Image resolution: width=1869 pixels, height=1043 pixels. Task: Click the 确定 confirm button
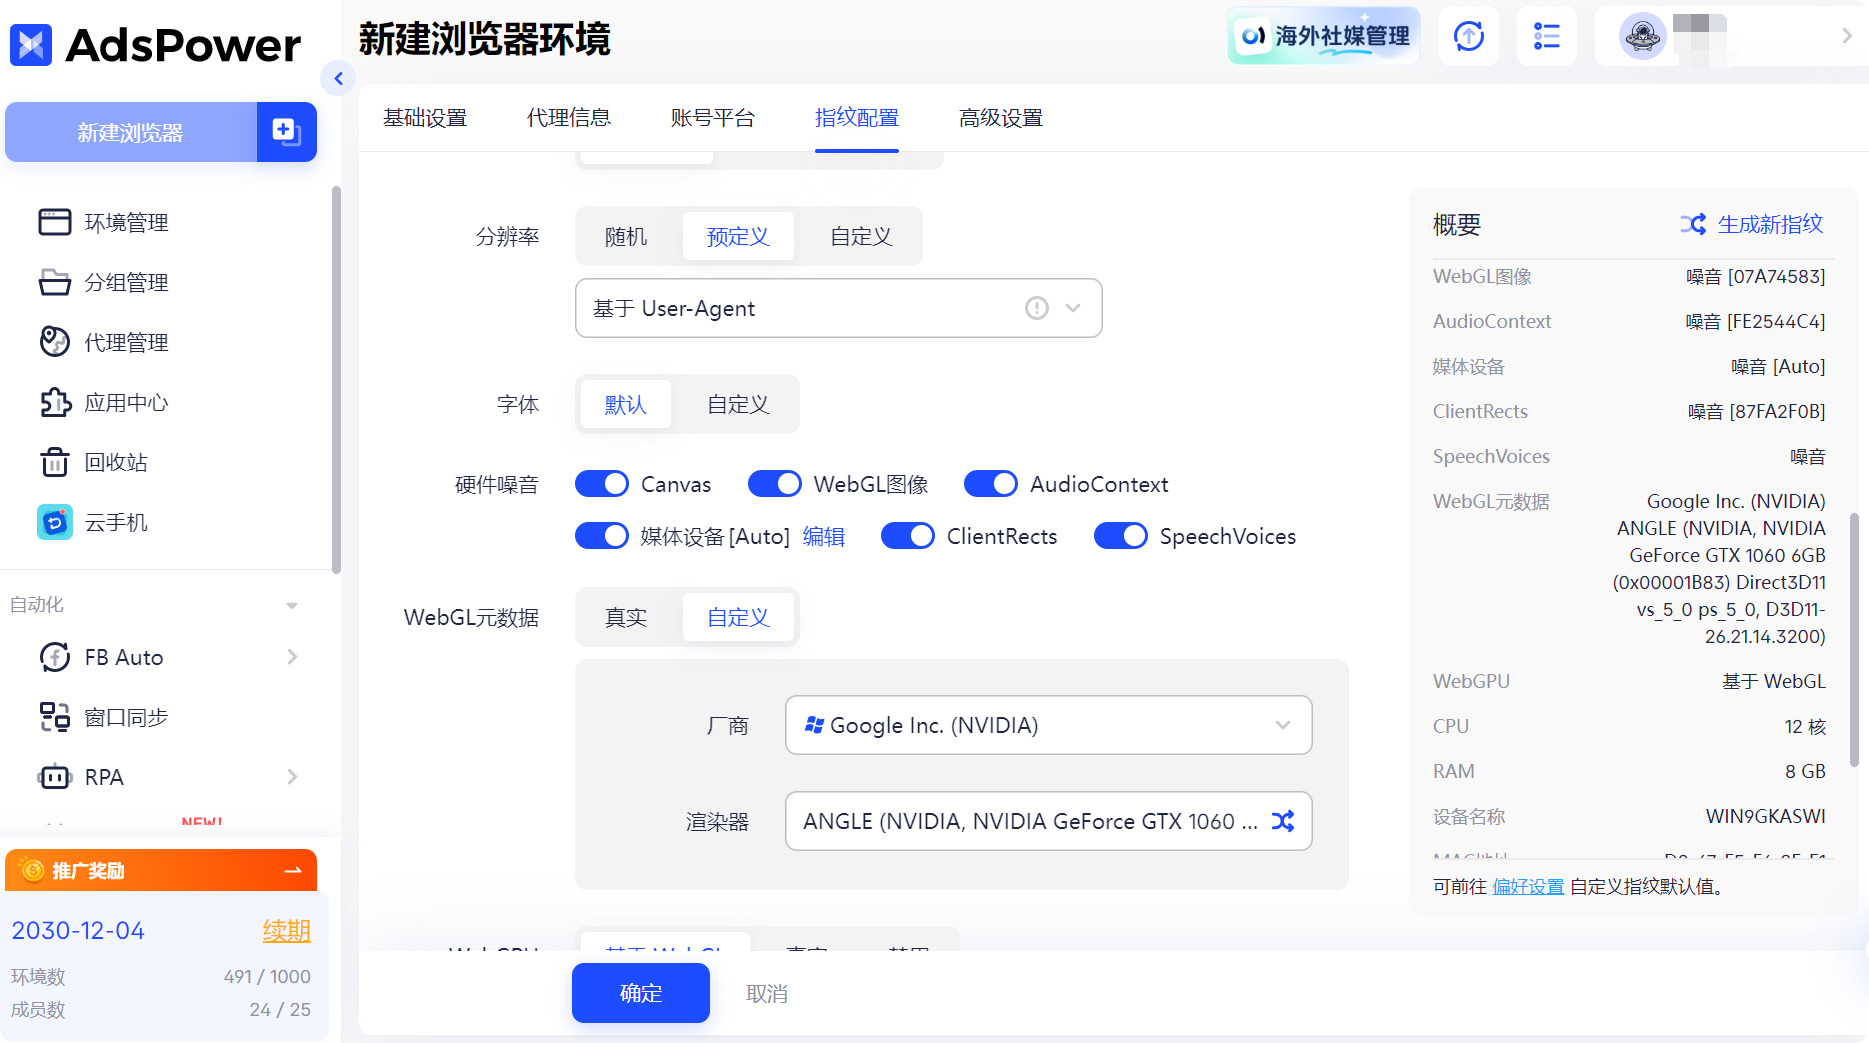point(640,993)
